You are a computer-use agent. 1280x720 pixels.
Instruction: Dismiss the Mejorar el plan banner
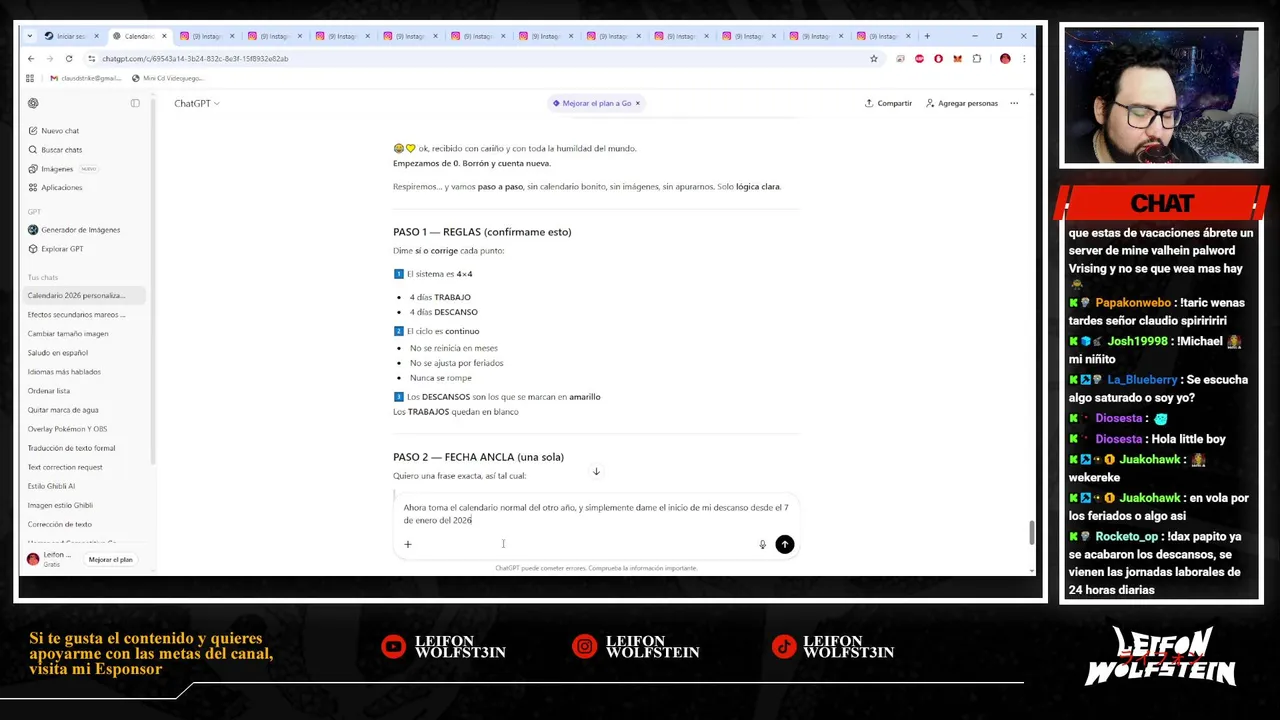coord(638,103)
